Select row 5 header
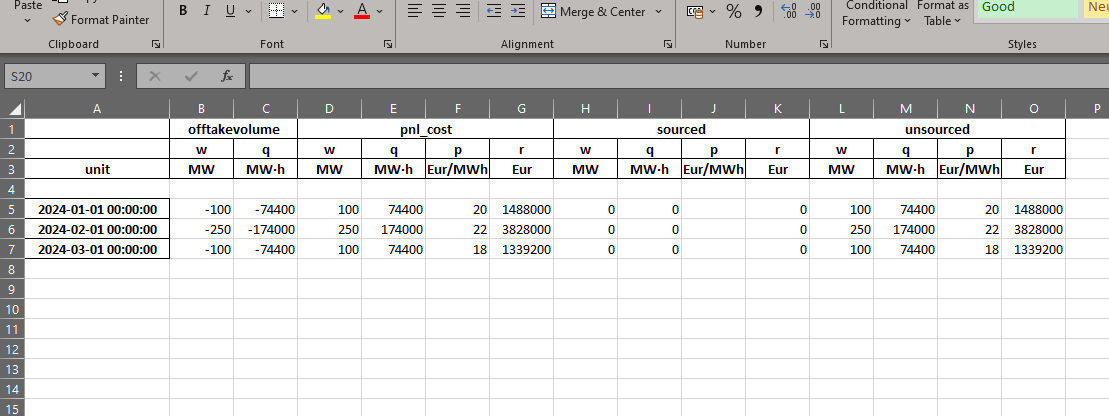The width and height of the screenshot is (1109, 416). 13,209
